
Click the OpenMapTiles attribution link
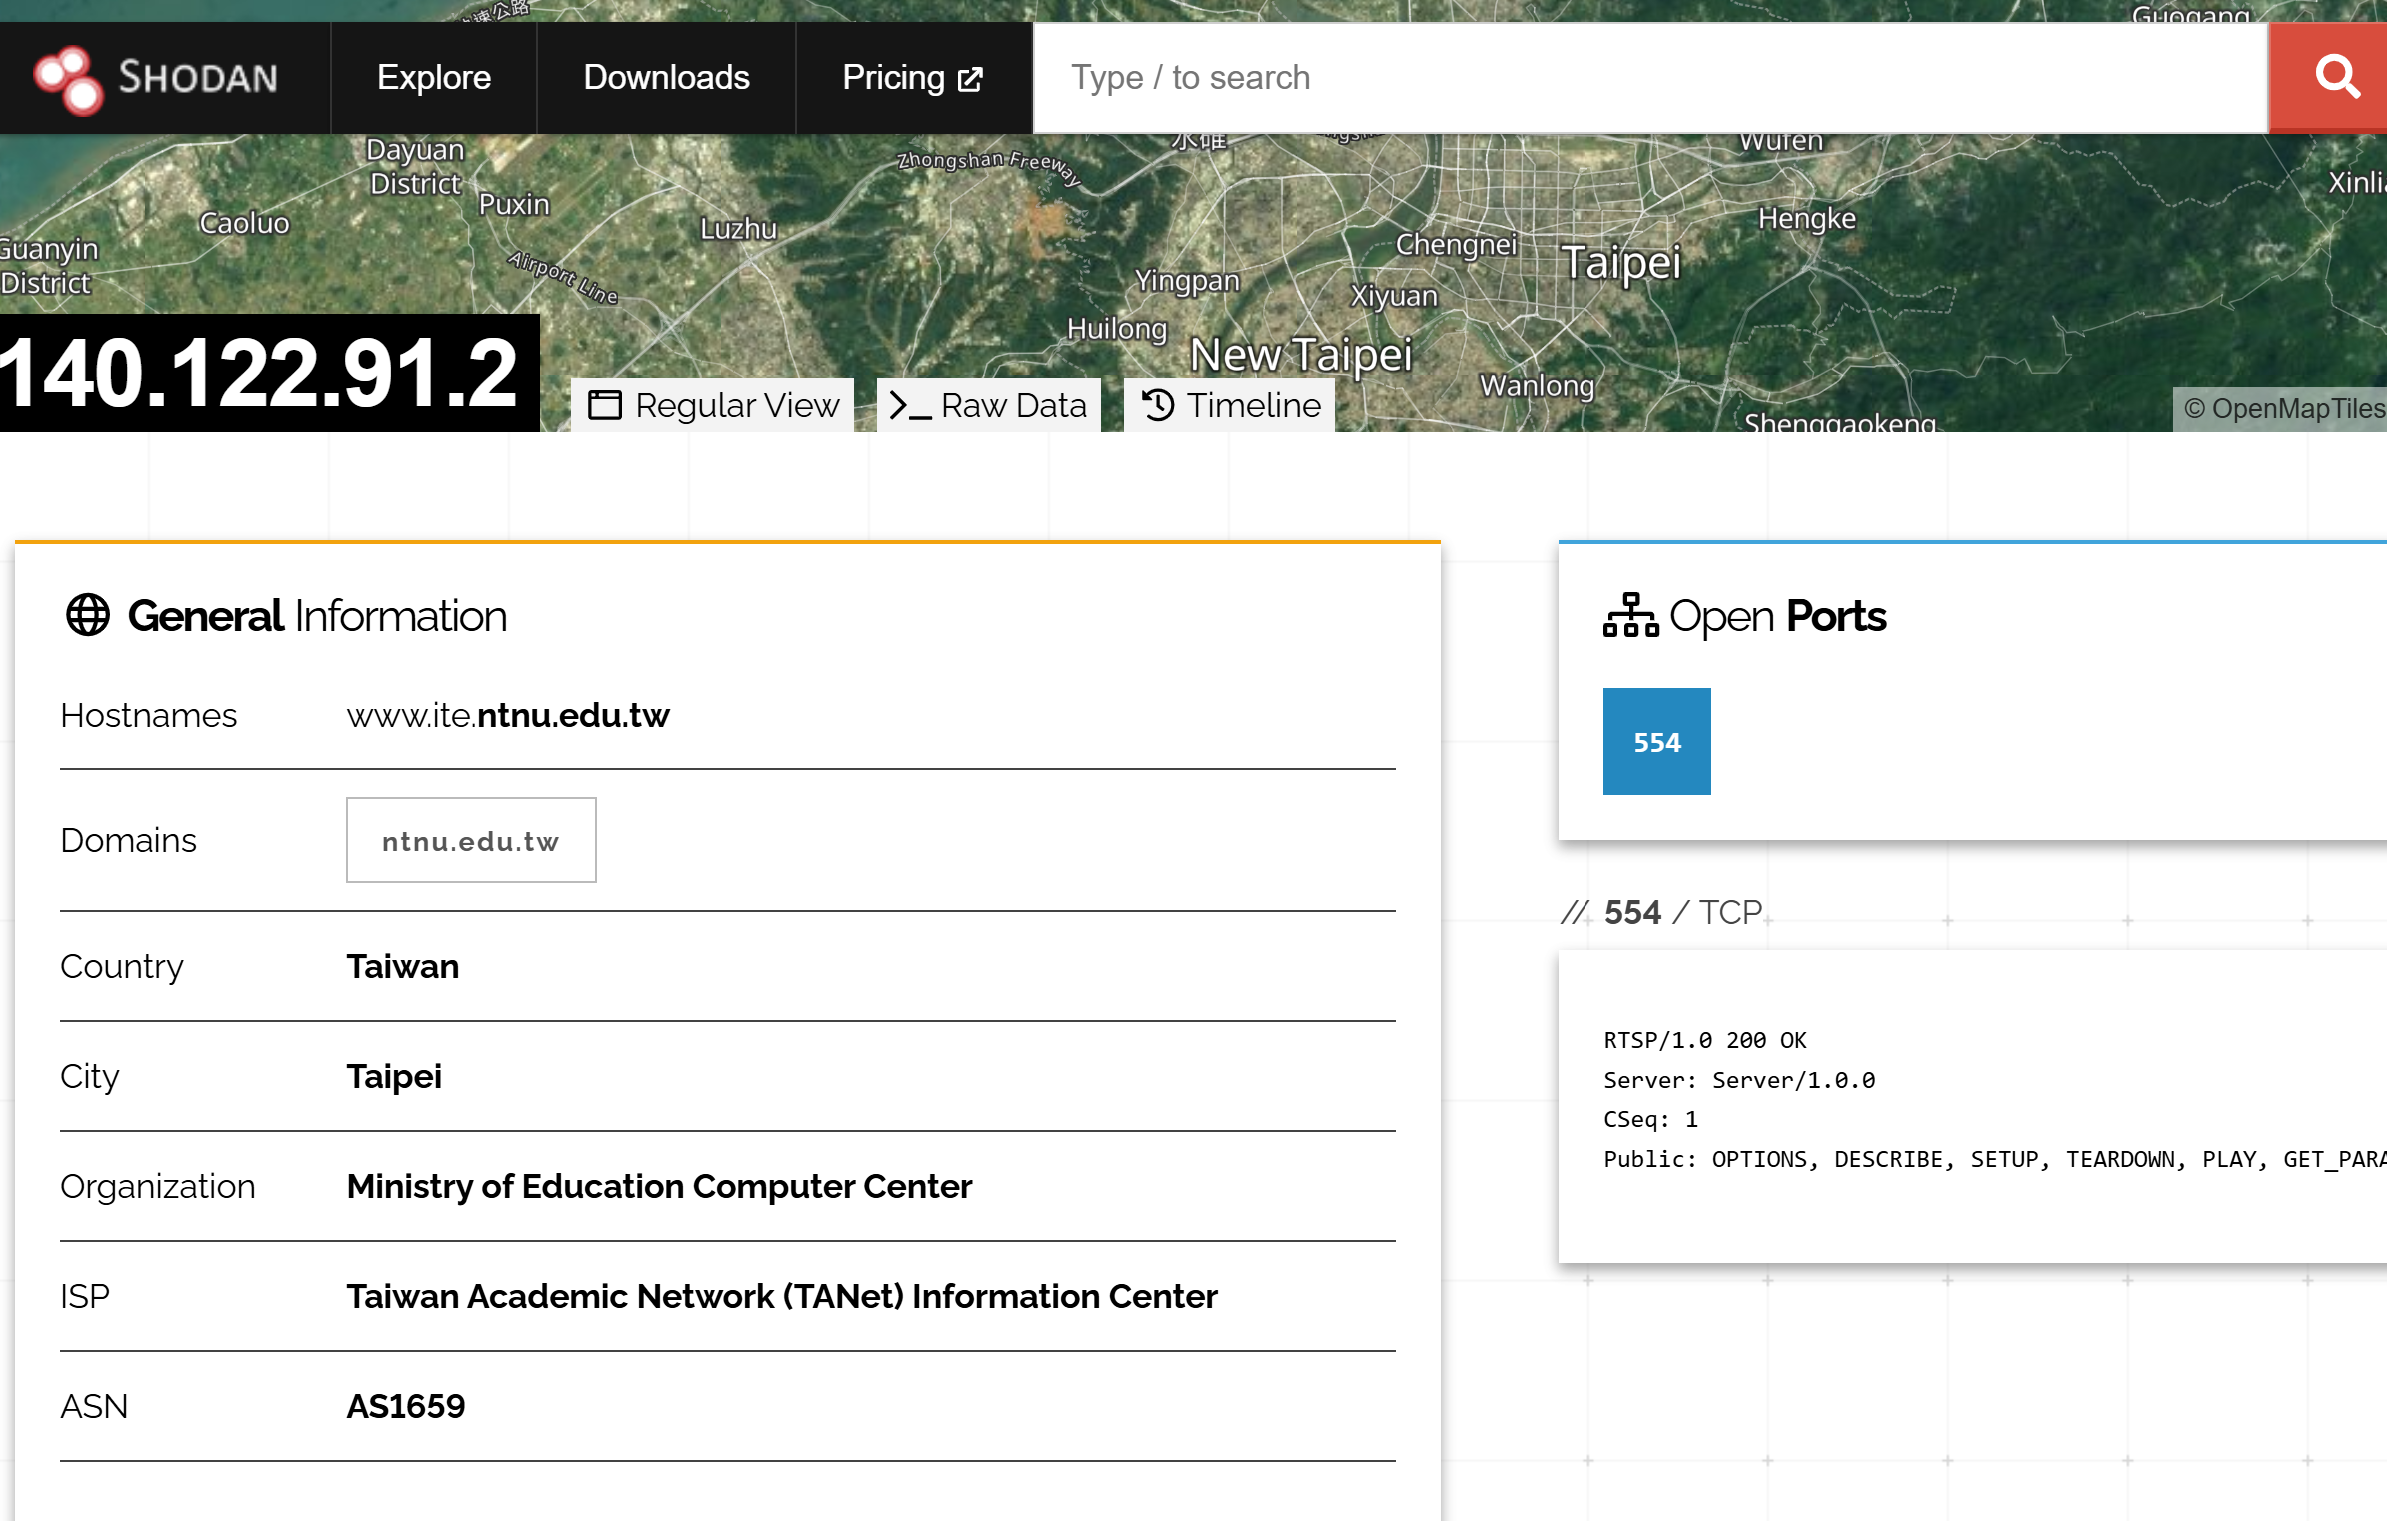(x=2284, y=408)
